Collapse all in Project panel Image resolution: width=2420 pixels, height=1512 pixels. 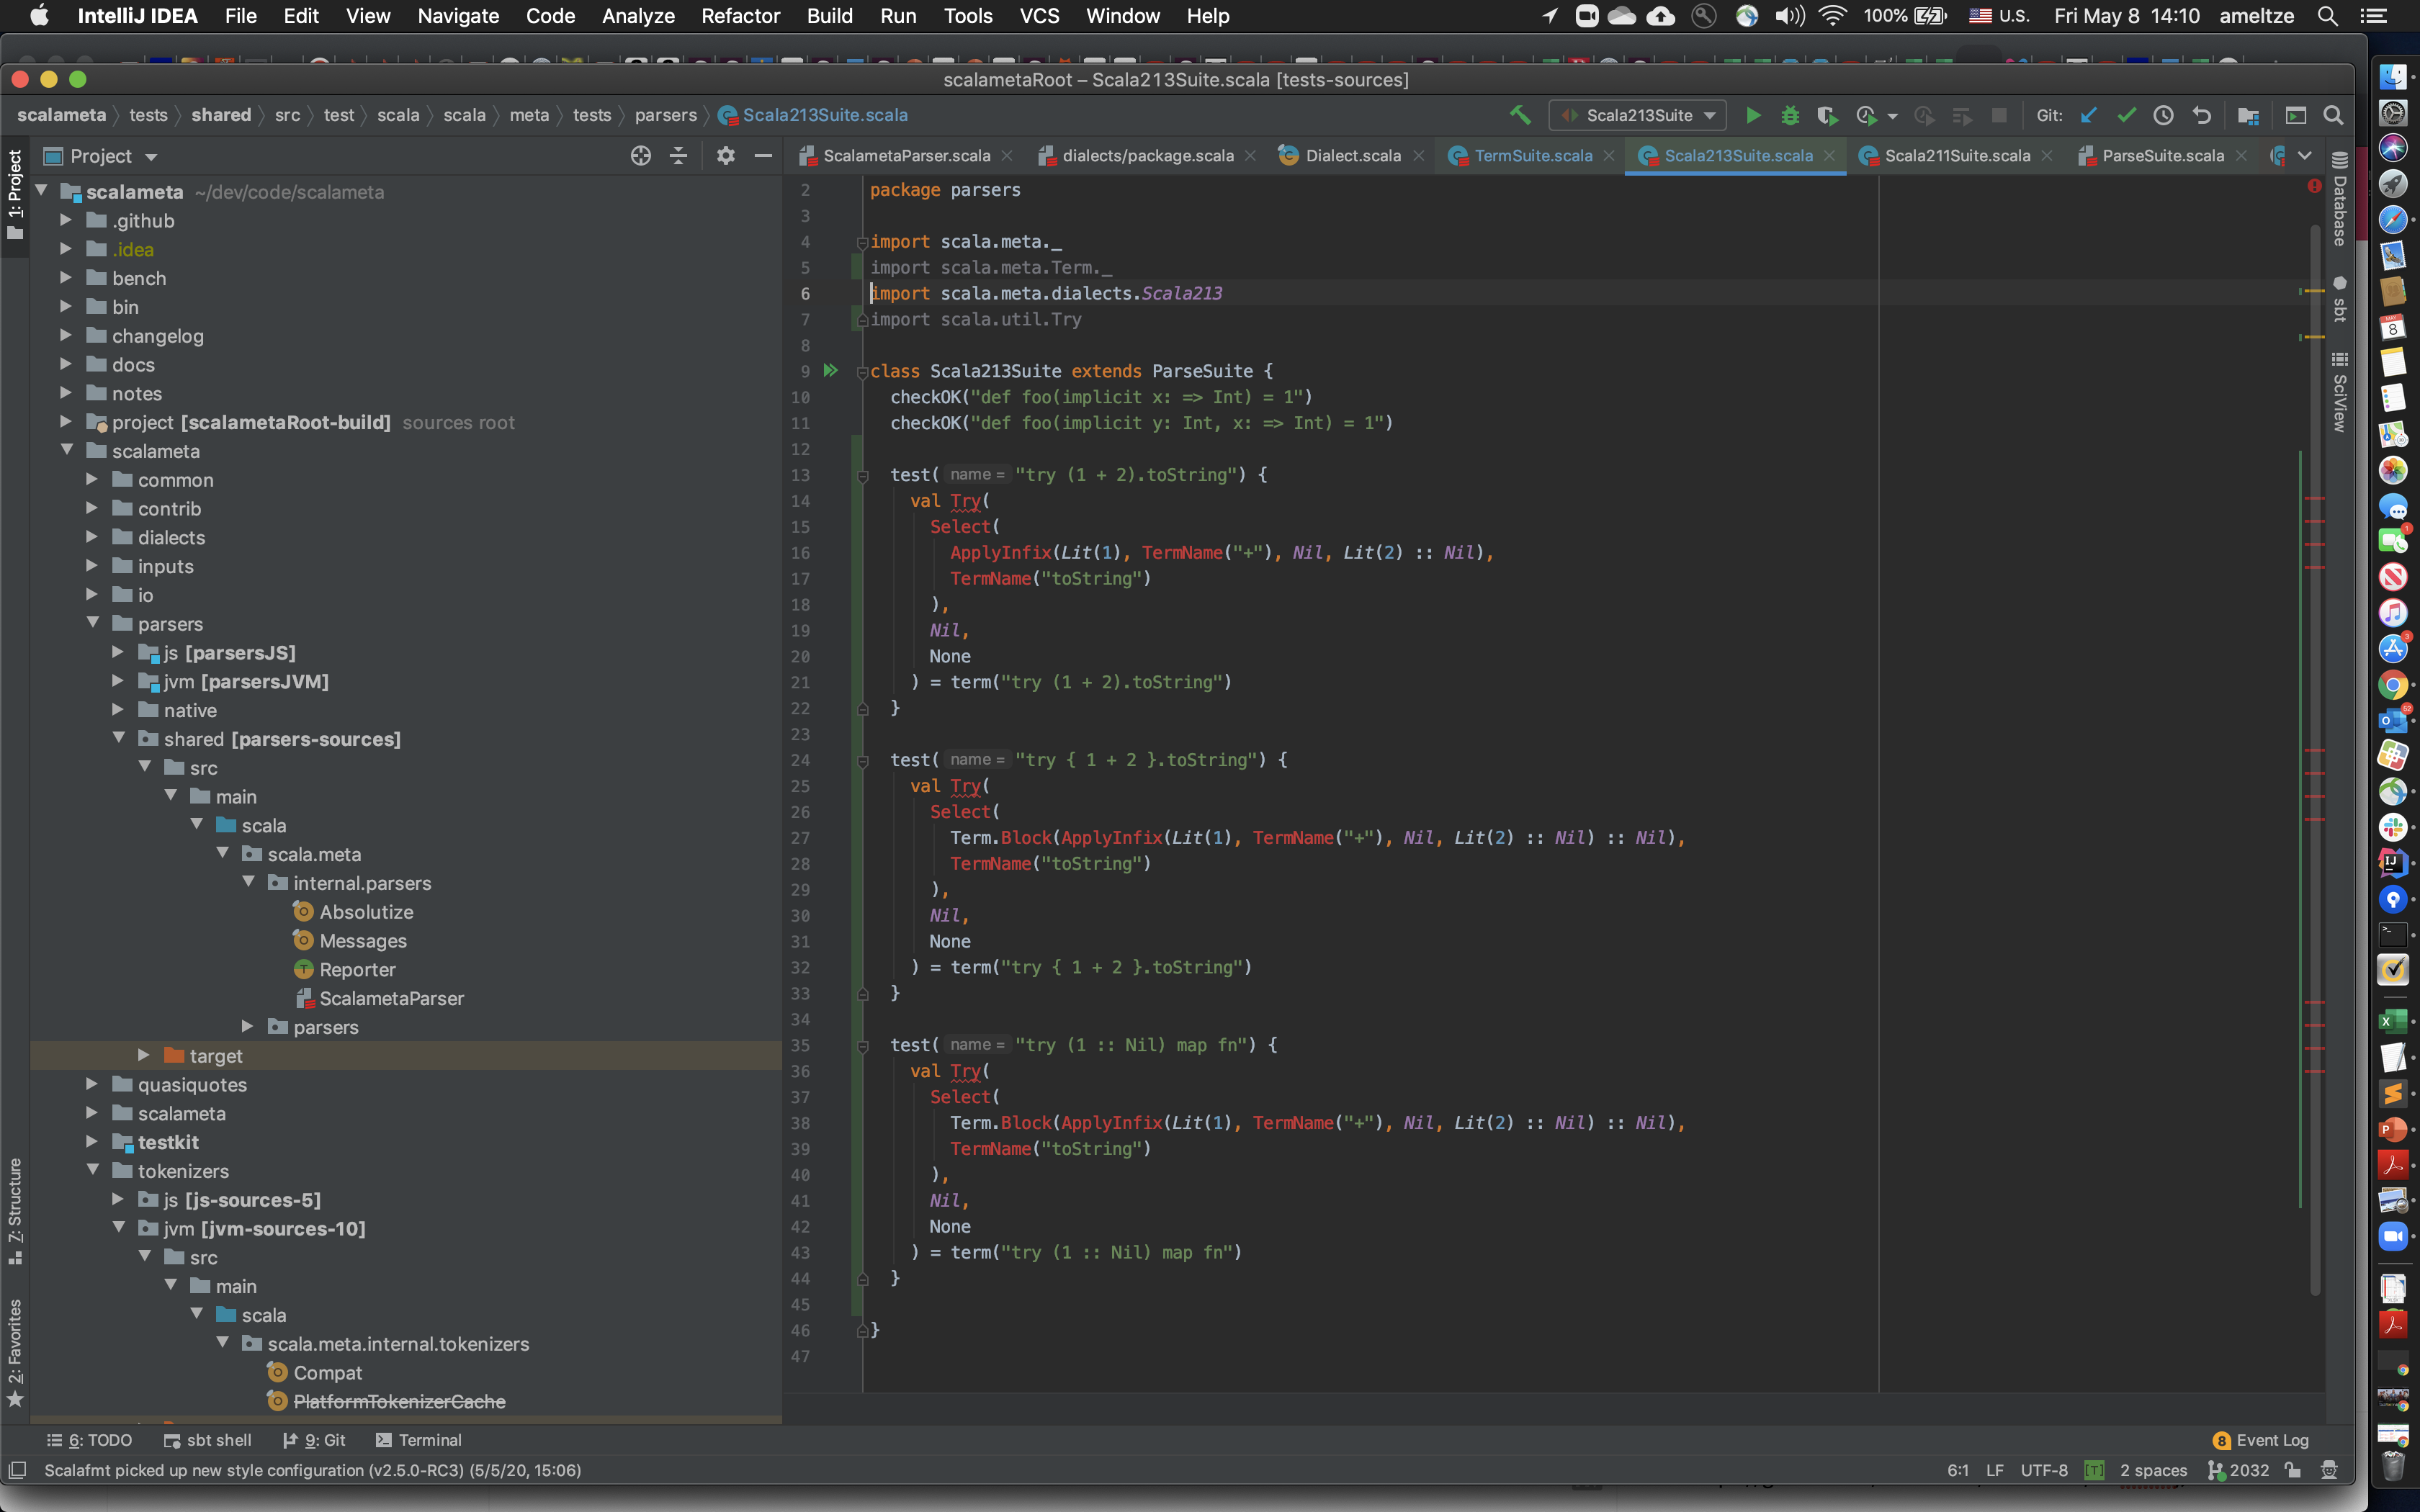[678, 156]
